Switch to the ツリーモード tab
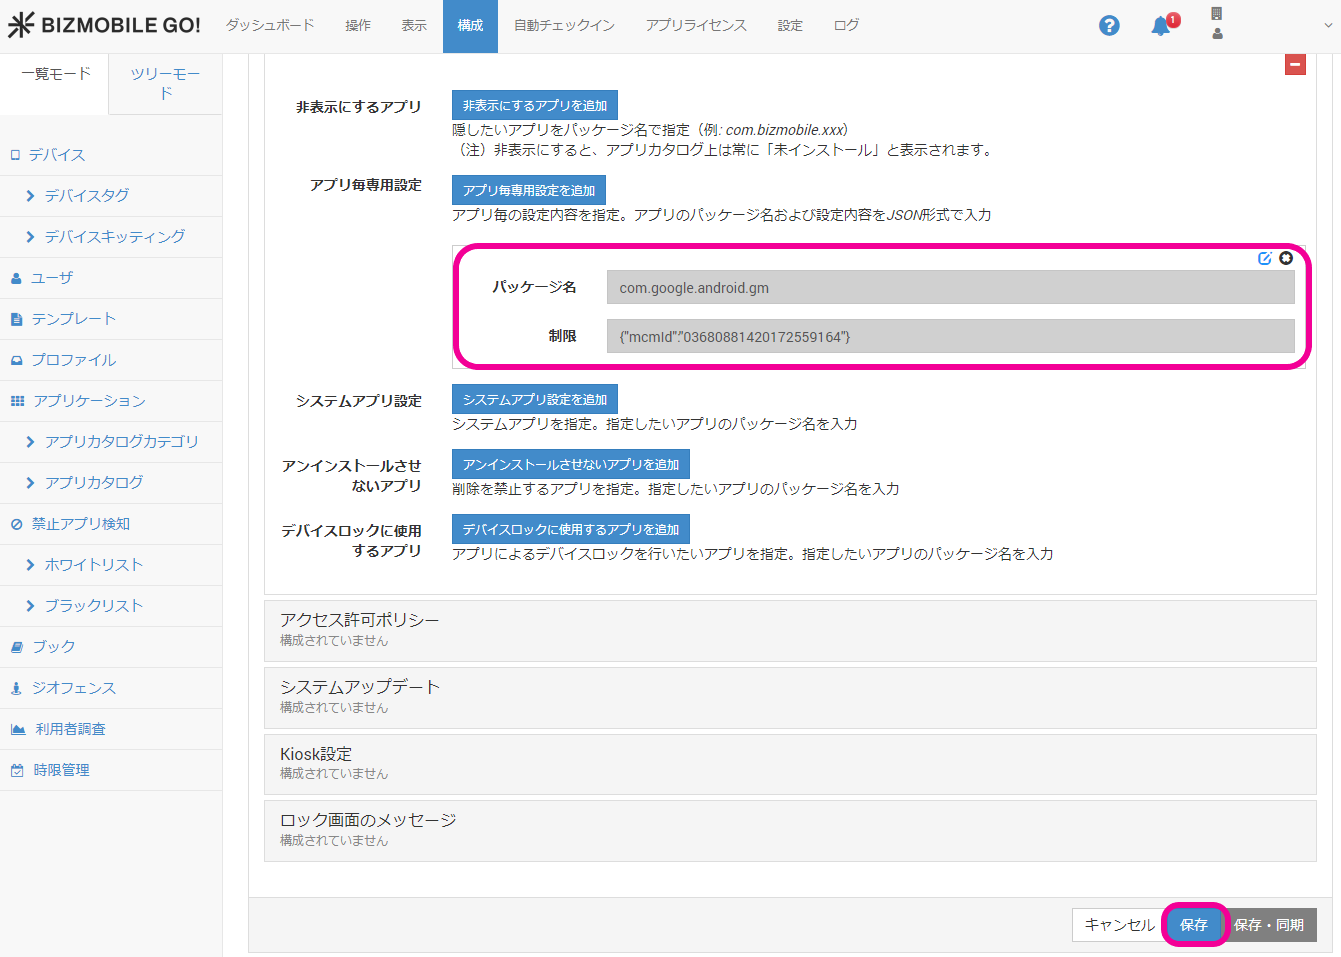The image size is (1341, 957). click(x=165, y=83)
